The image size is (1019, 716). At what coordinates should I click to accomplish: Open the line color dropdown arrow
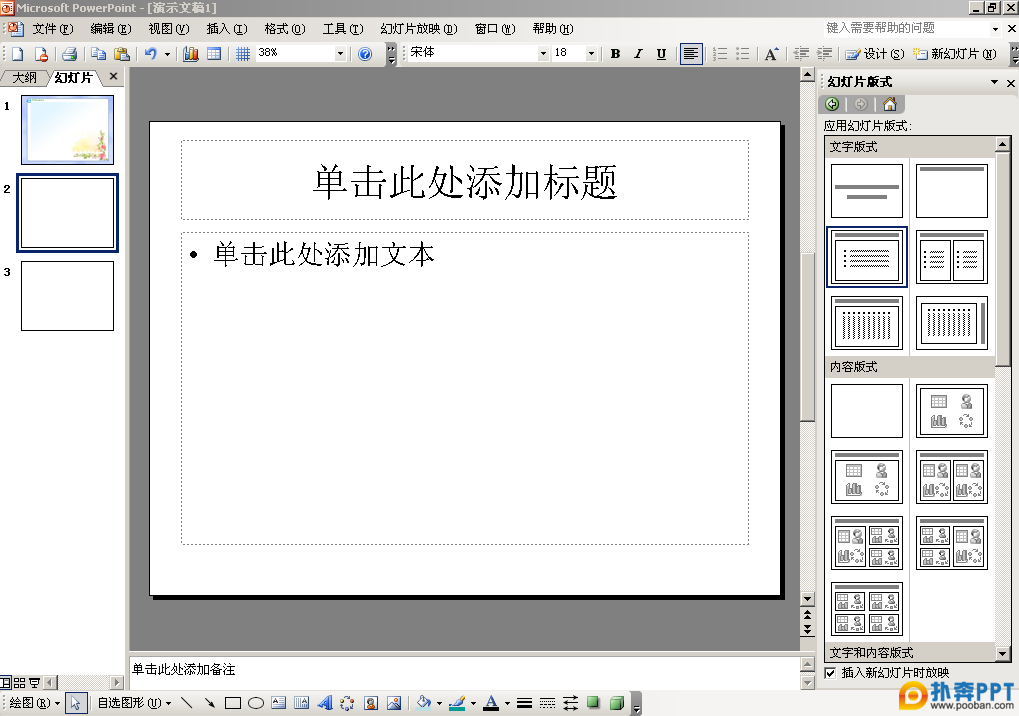point(473,702)
